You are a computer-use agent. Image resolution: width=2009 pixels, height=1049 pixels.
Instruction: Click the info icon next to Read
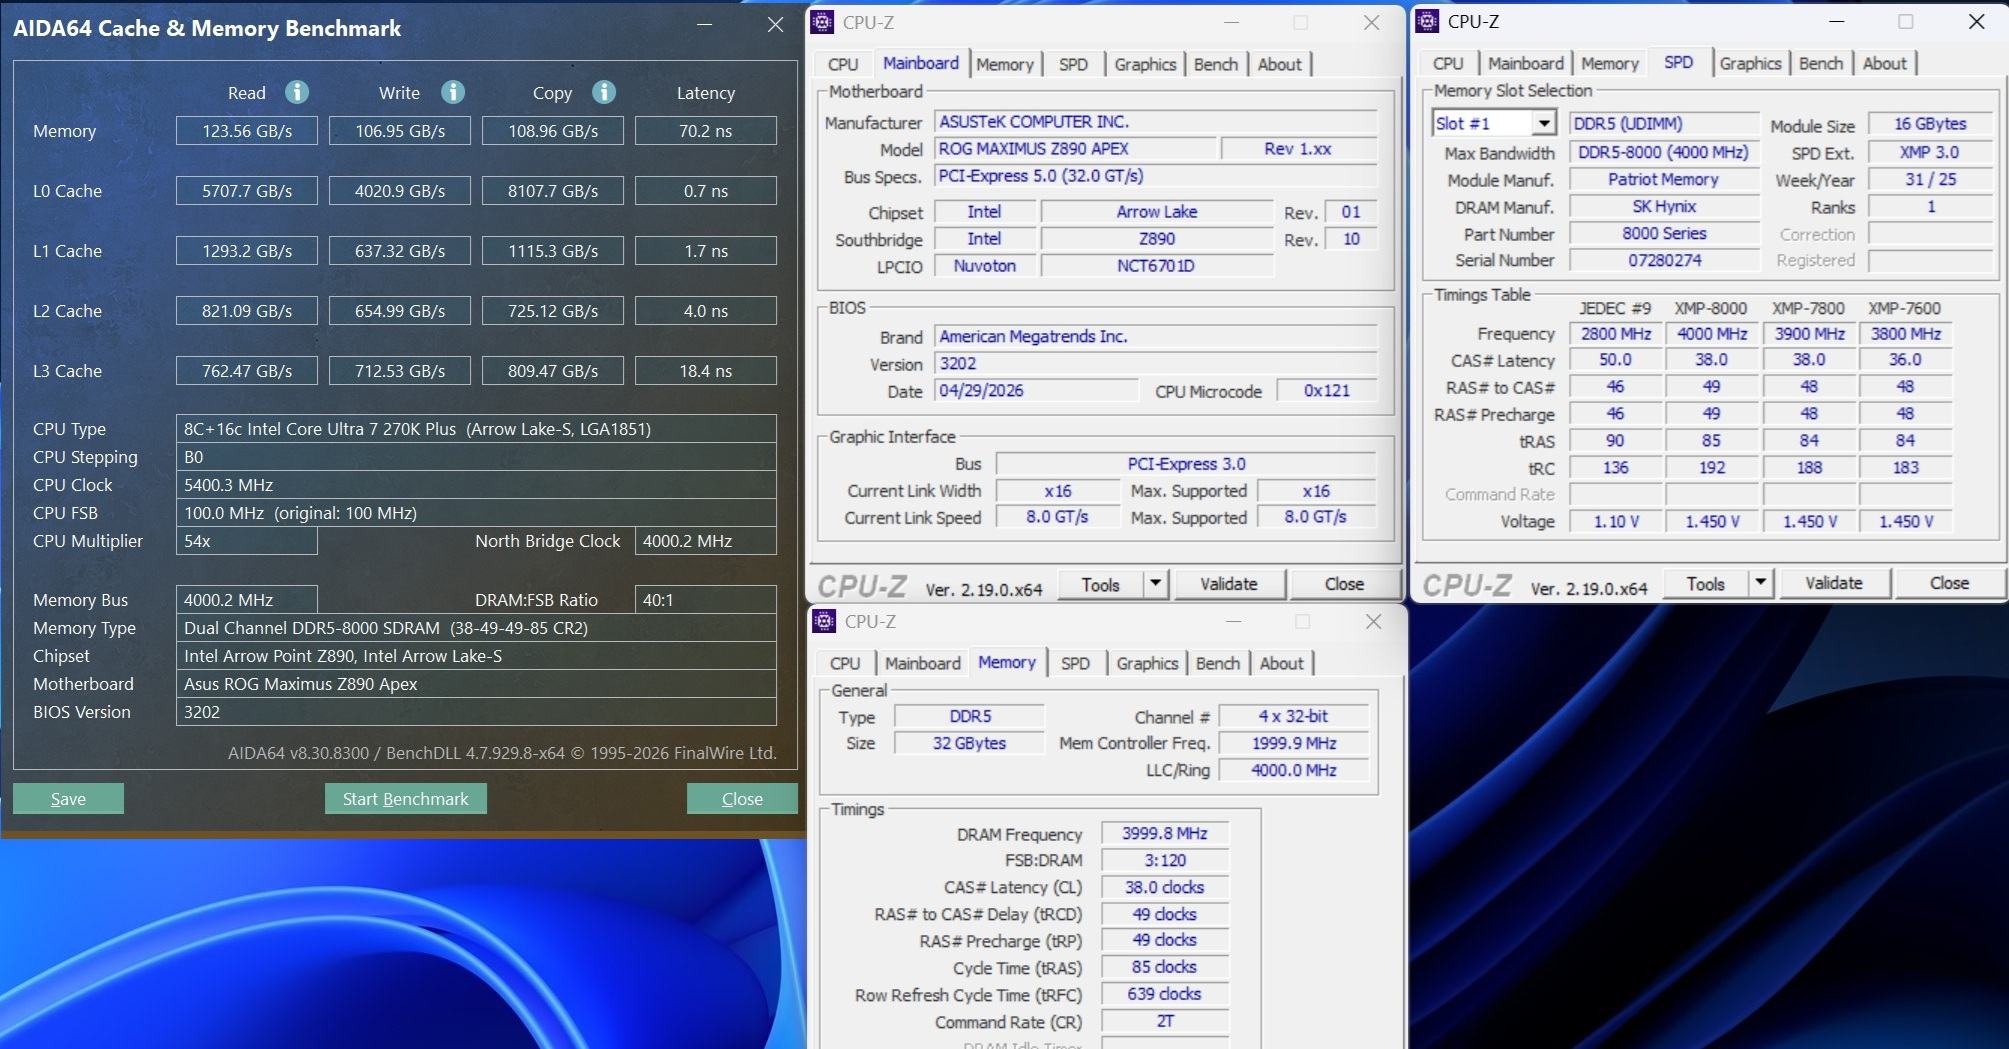[x=297, y=92]
